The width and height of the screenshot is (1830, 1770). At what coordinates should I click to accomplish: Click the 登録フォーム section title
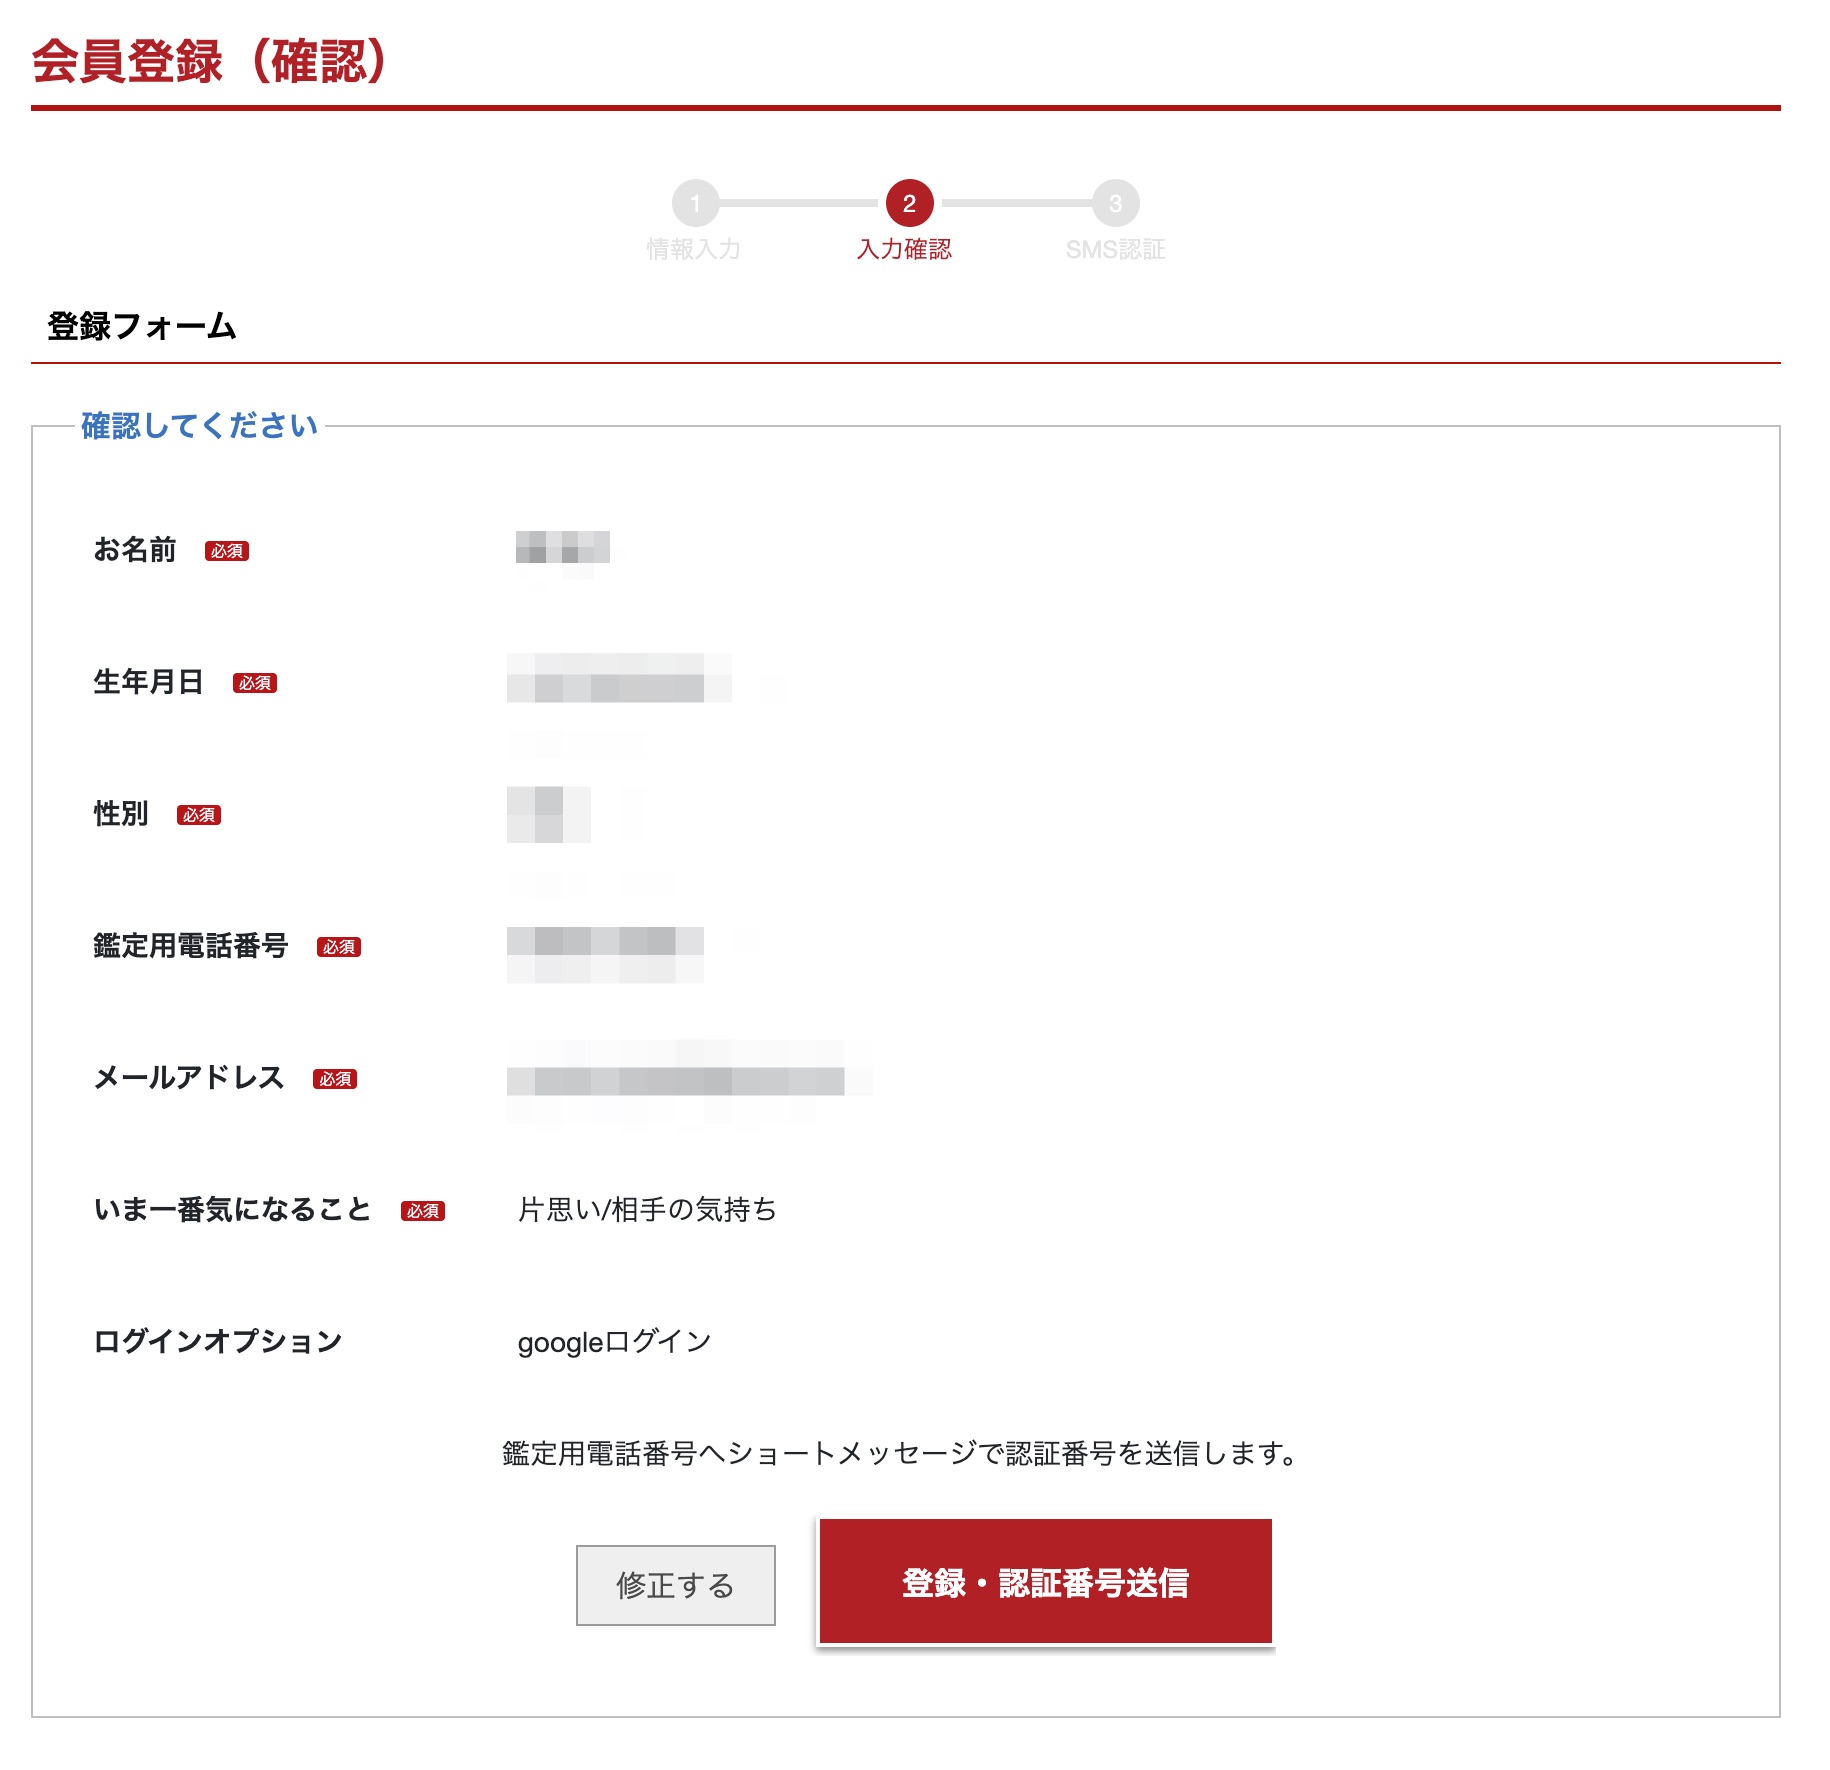(x=140, y=325)
